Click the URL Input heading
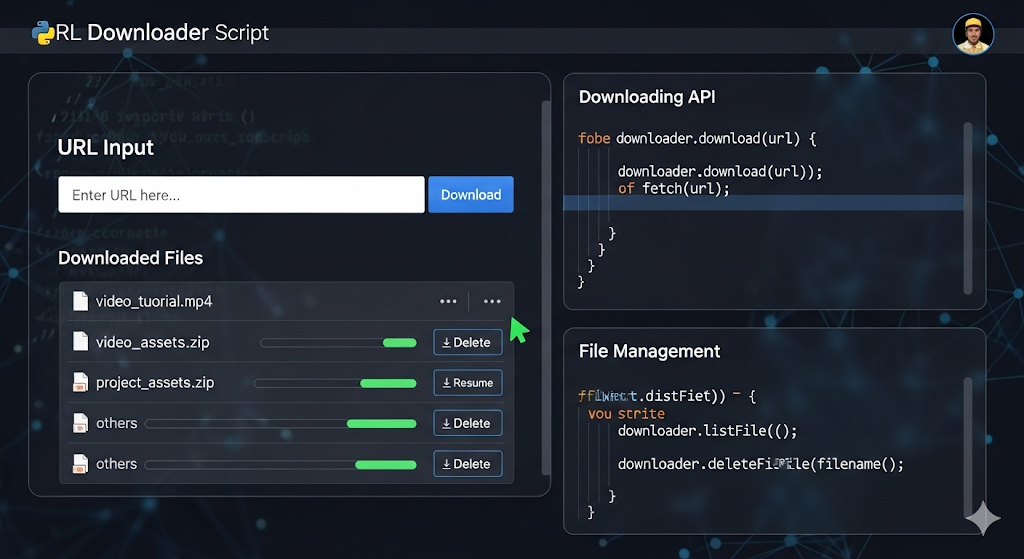Viewport: 1024px width, 559px height. pos(106,148)
